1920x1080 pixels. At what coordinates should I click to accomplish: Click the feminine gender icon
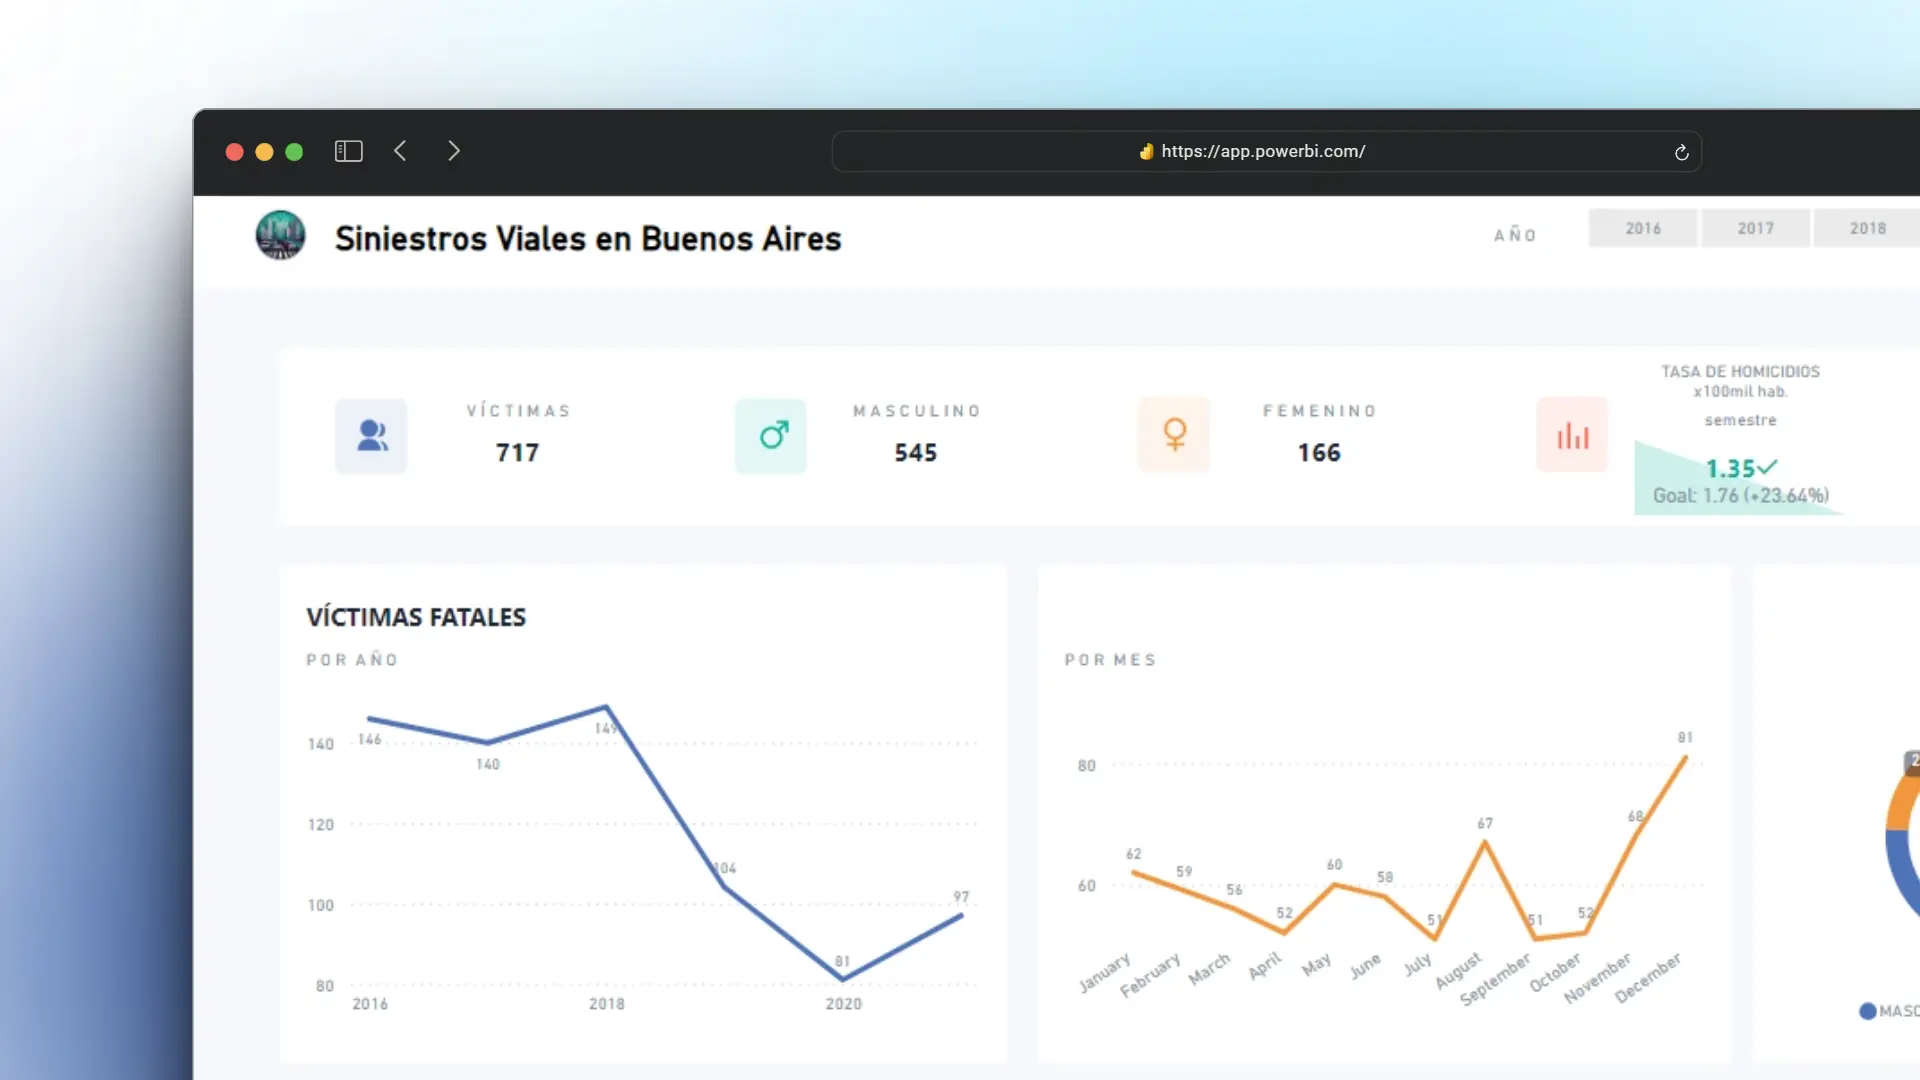1172,433
